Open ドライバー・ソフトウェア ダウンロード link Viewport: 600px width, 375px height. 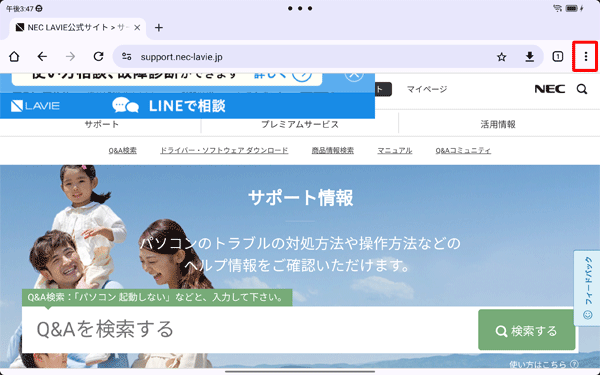tap(224, 150)
